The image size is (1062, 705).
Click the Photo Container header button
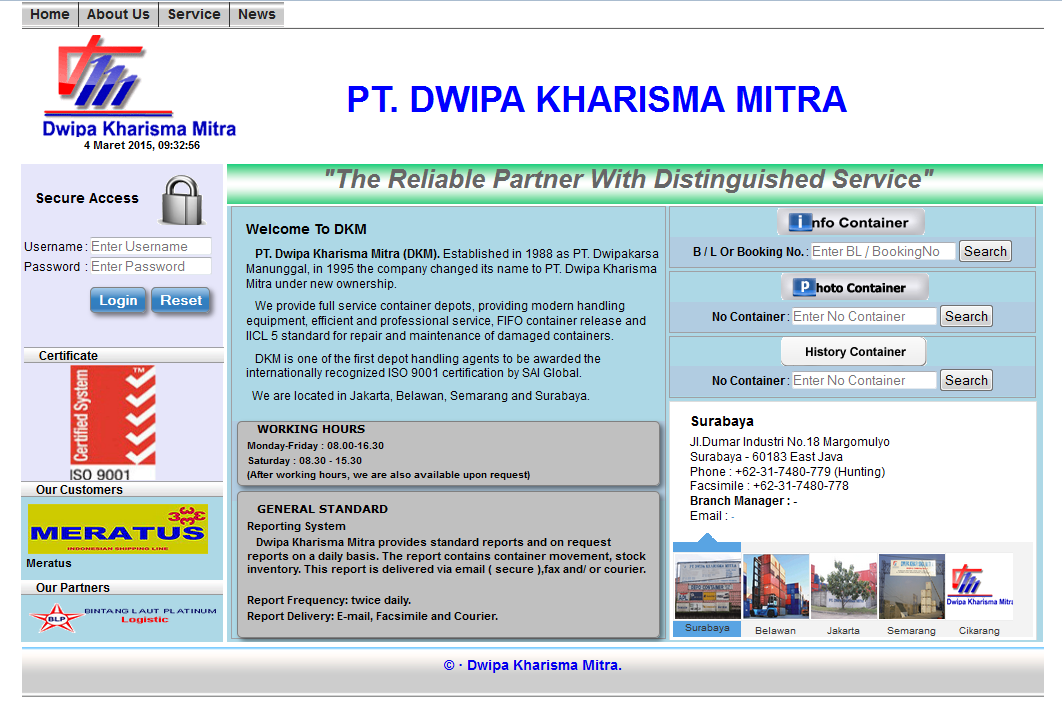pos(855,287)
